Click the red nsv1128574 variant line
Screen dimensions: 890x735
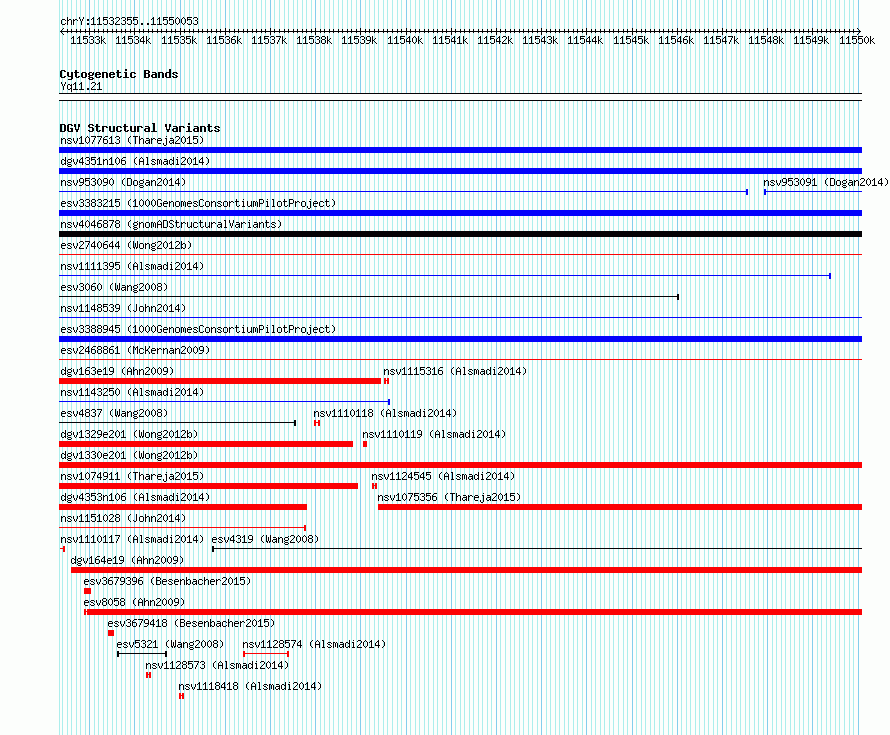tap(266, 654)
